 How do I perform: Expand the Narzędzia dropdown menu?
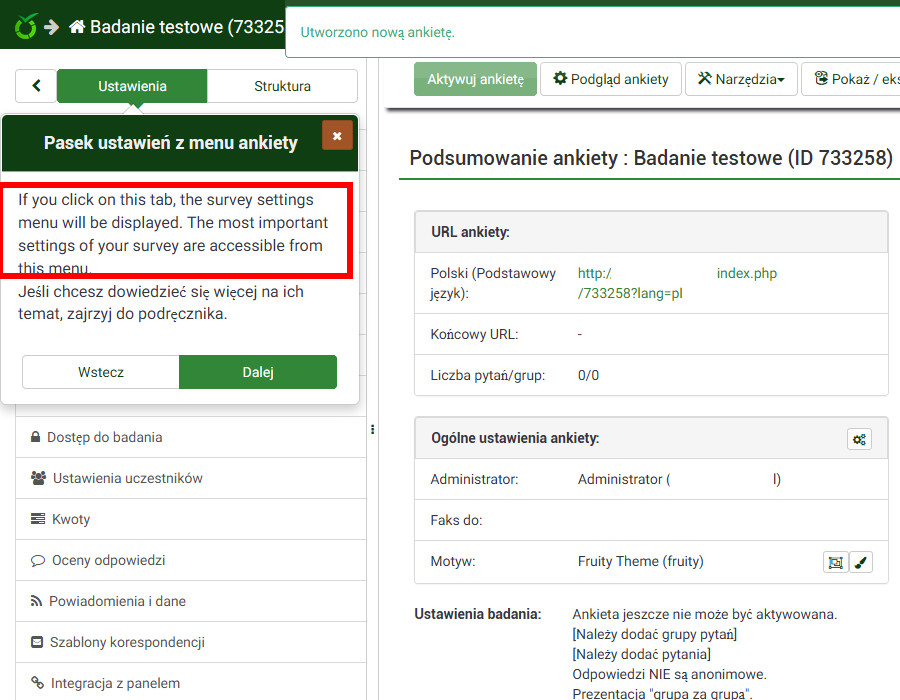point(740,79)
